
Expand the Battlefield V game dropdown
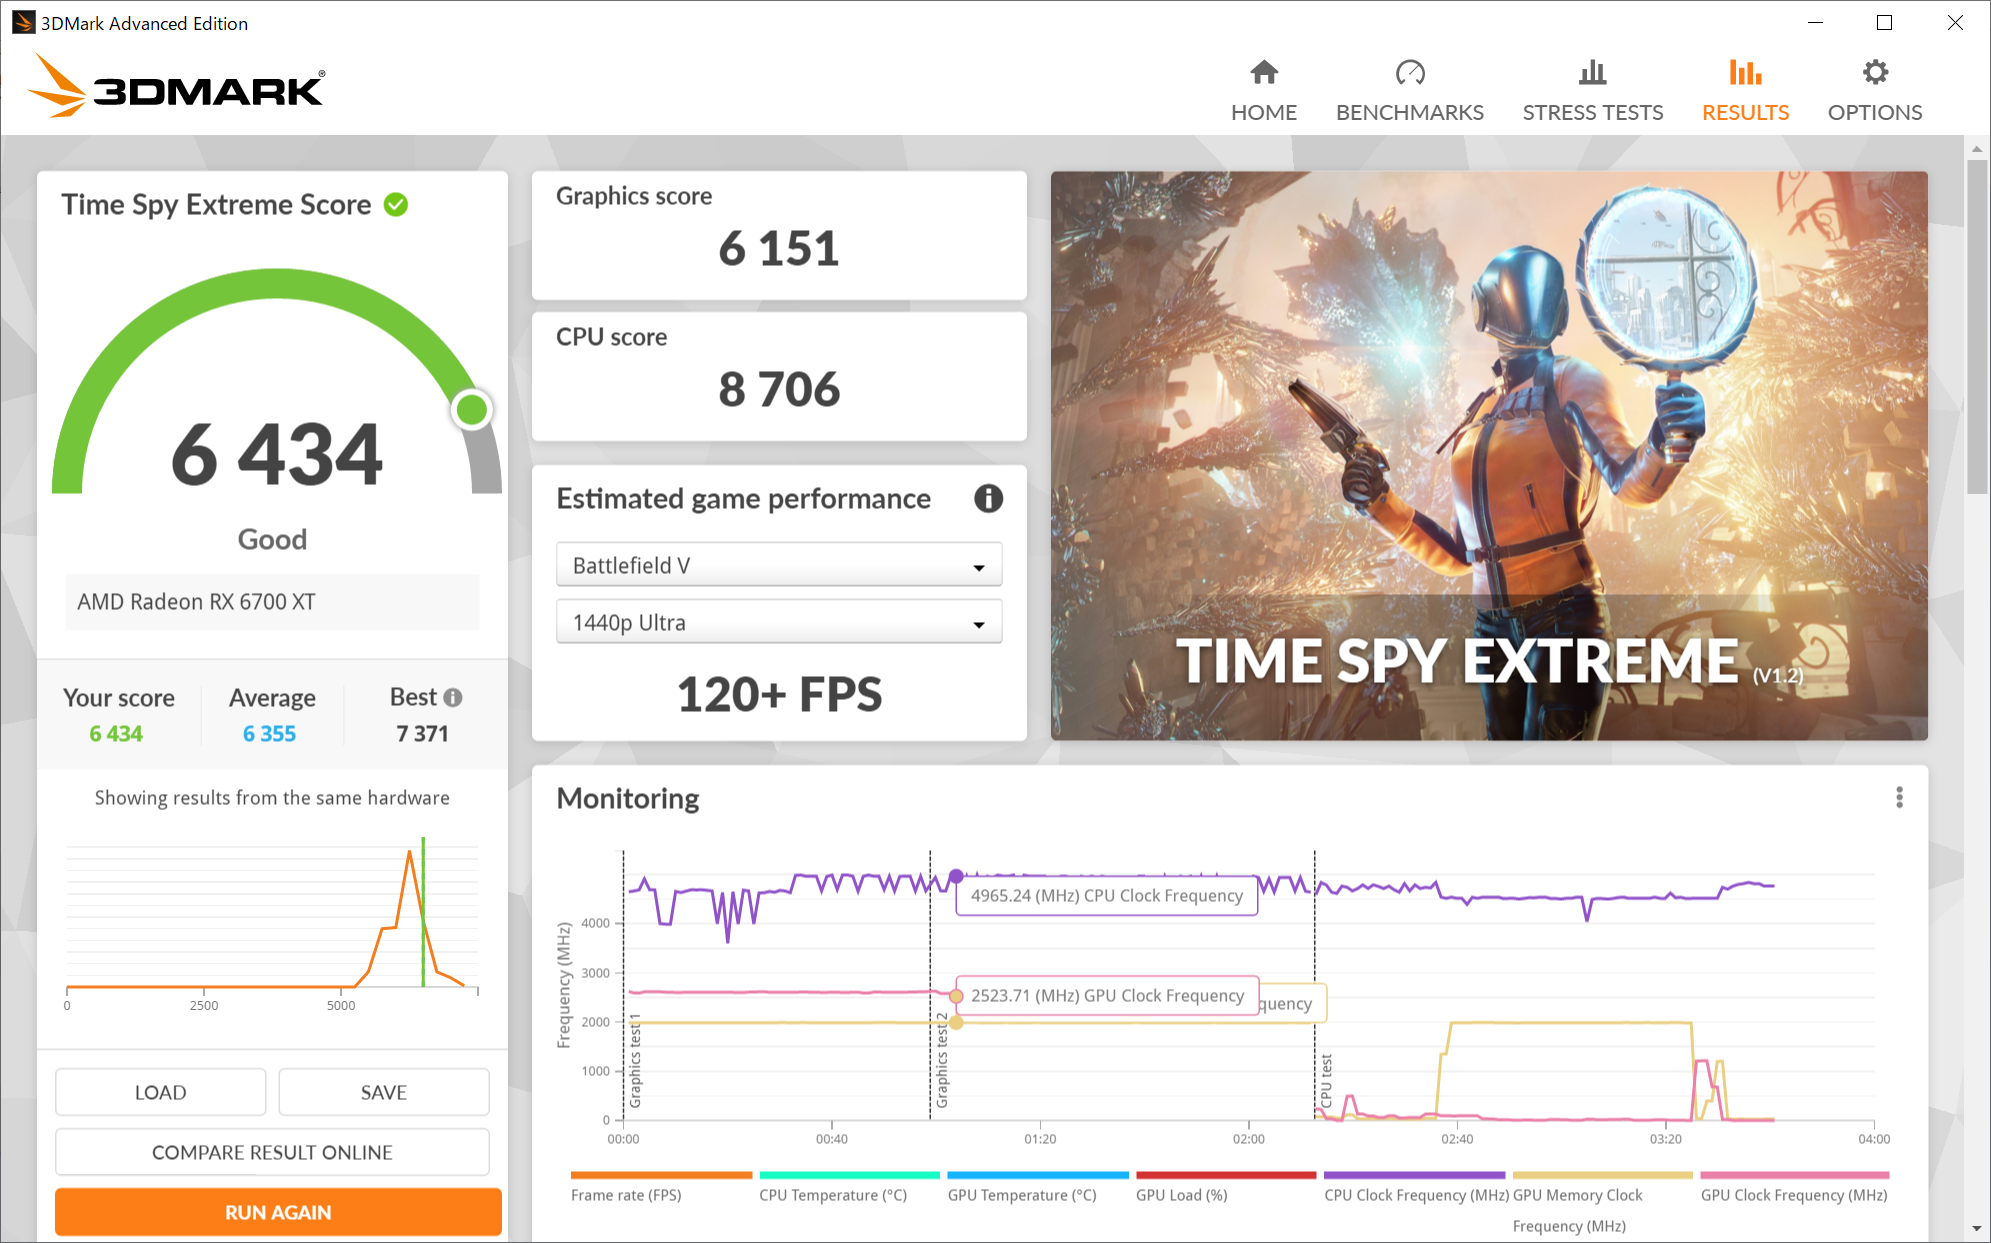[778, 566]
